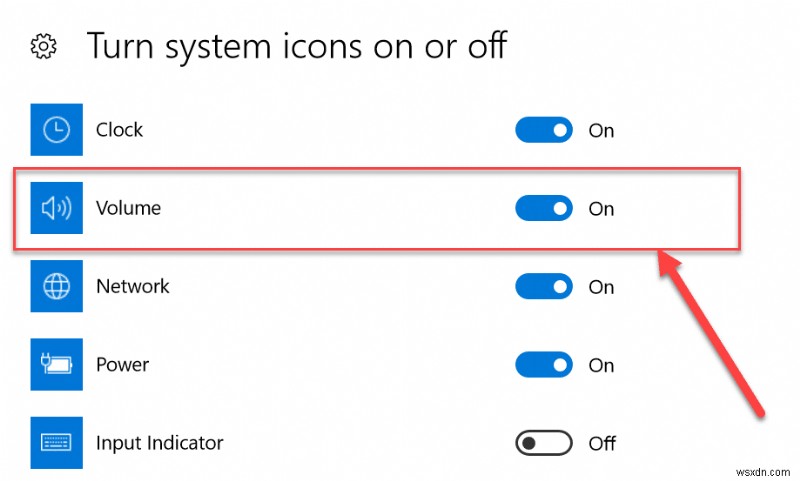Click the Clock text label
The height and width of the screenshot is (481, 800).
pos(119,130)
